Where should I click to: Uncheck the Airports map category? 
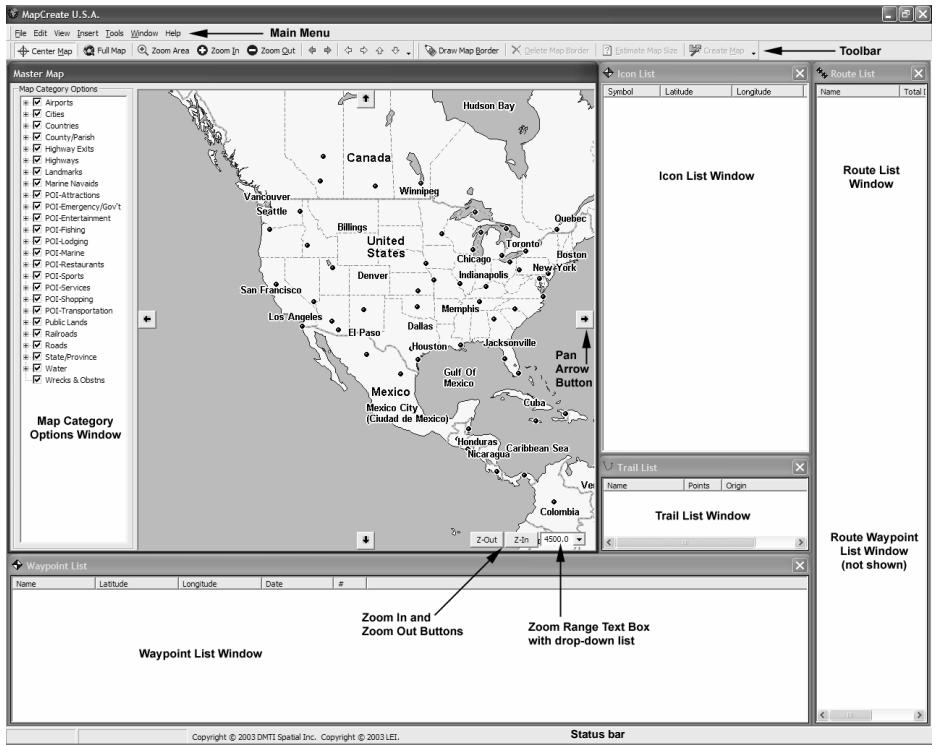pyautogui.click(x=37, y=102)
